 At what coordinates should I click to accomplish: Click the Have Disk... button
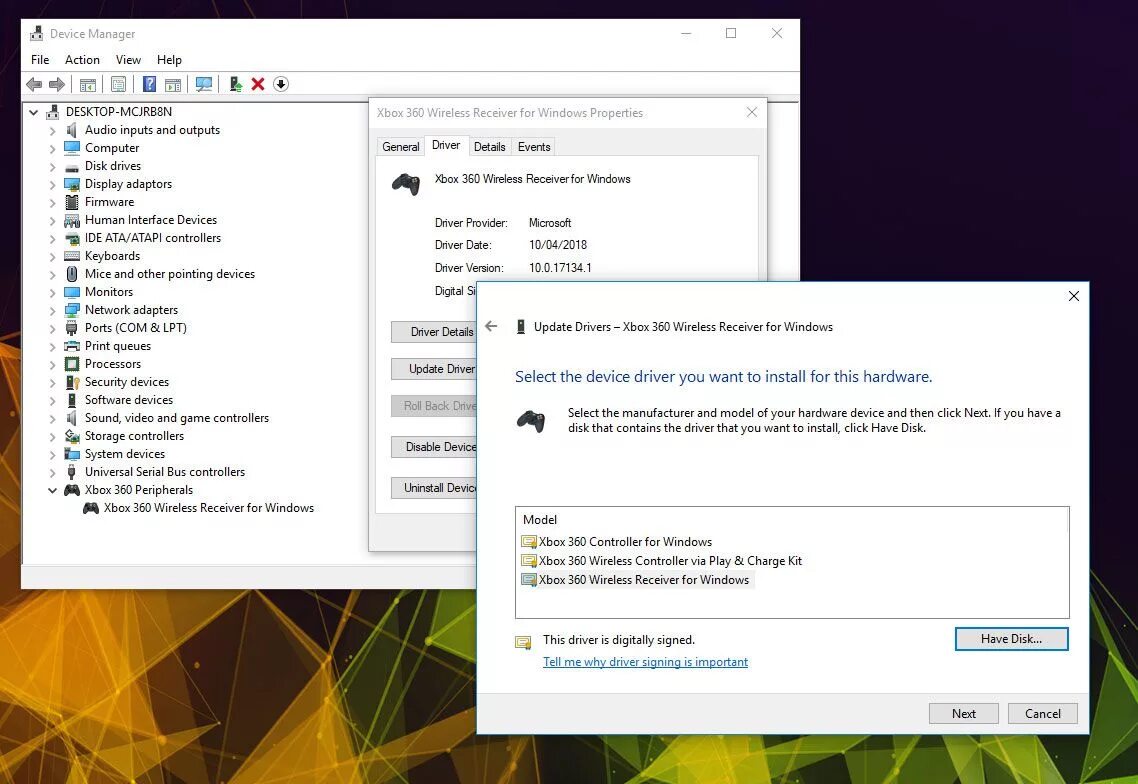tap(1011, 639)
